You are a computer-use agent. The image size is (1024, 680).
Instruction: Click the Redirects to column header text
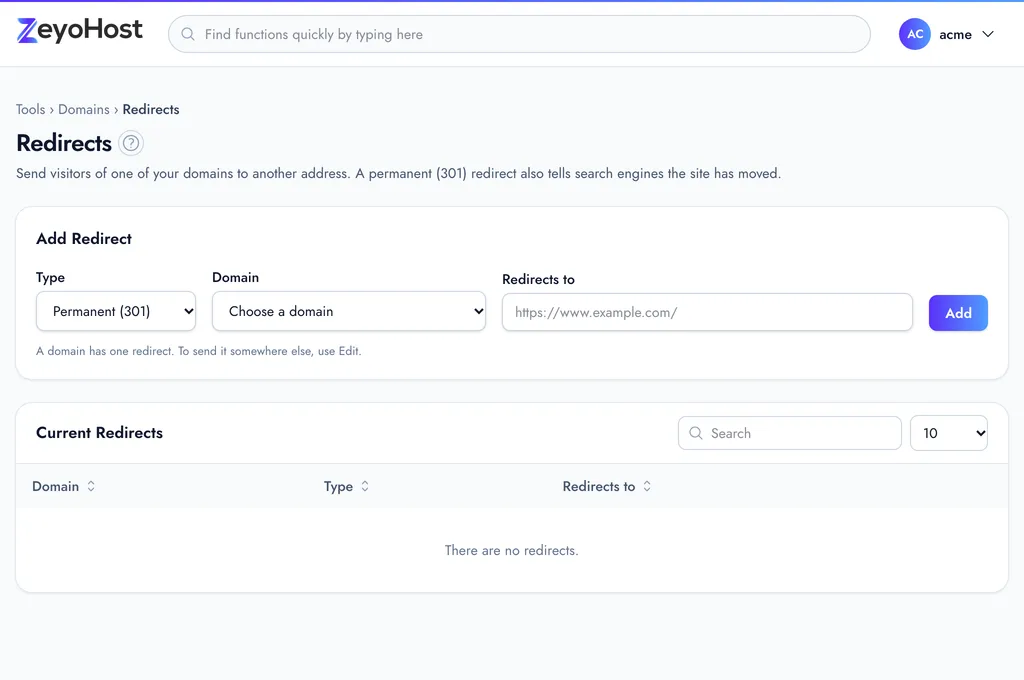(599, 486)
